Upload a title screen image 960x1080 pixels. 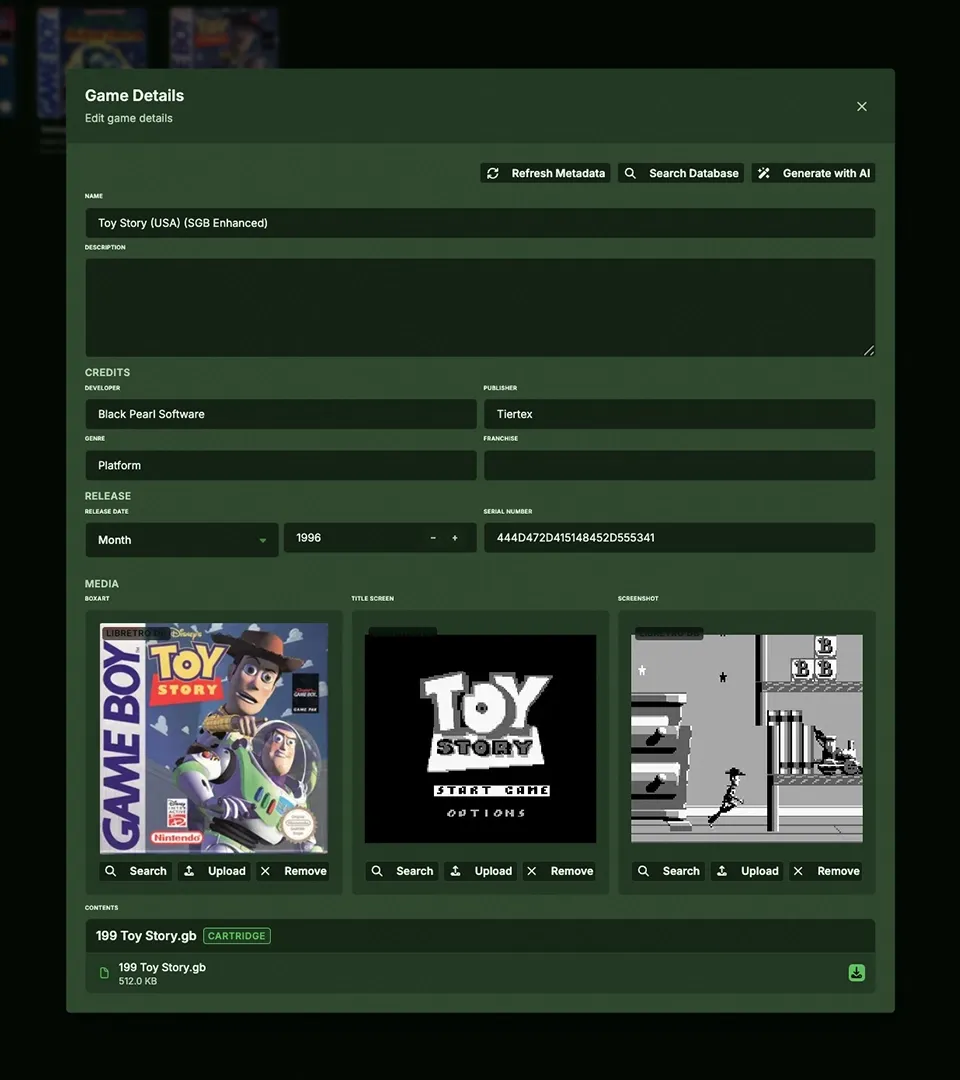[x=481, y=871]
